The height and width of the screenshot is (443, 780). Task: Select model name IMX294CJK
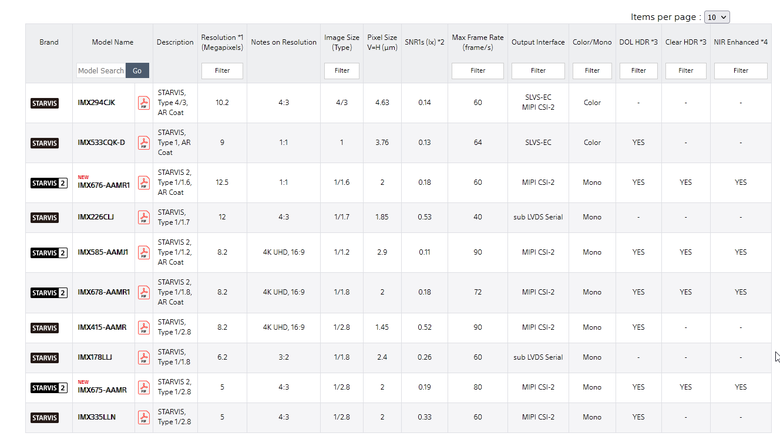pyautogui.click(x=96, y=103)
